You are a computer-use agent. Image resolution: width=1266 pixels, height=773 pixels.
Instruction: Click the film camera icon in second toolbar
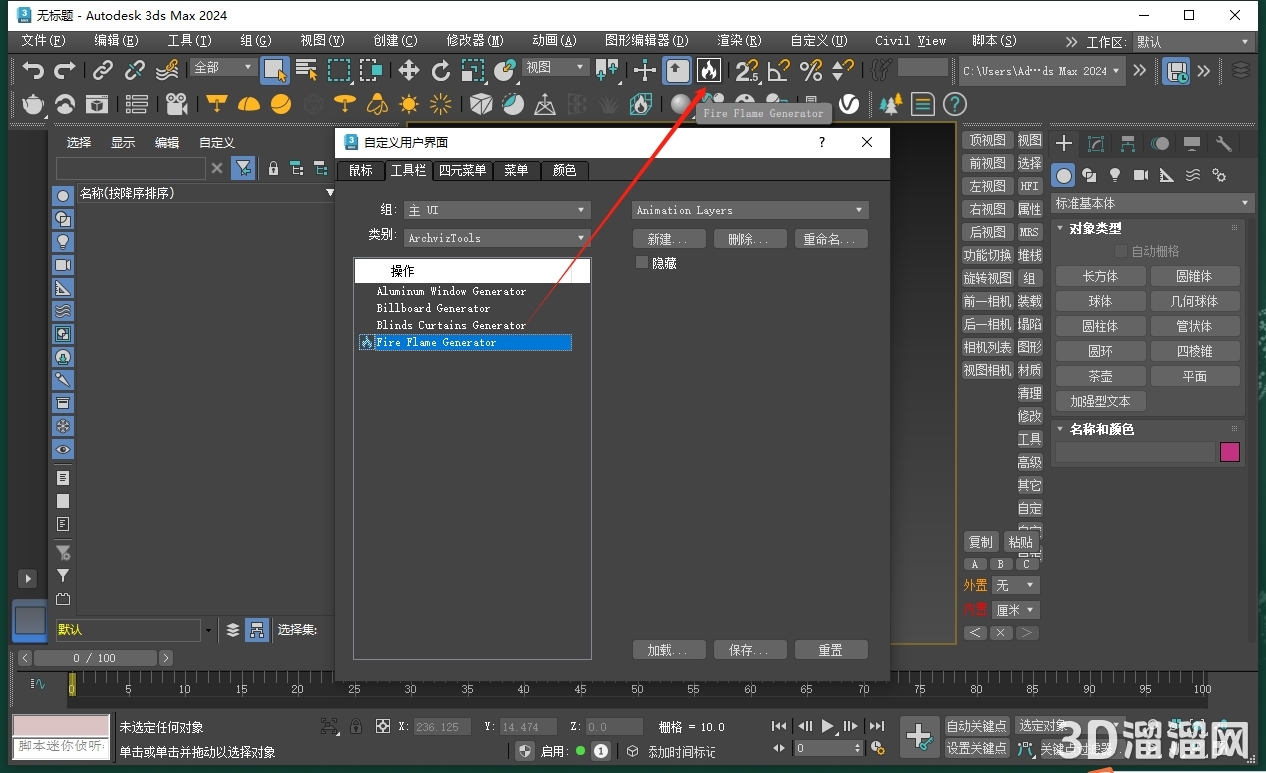(177, 103)
